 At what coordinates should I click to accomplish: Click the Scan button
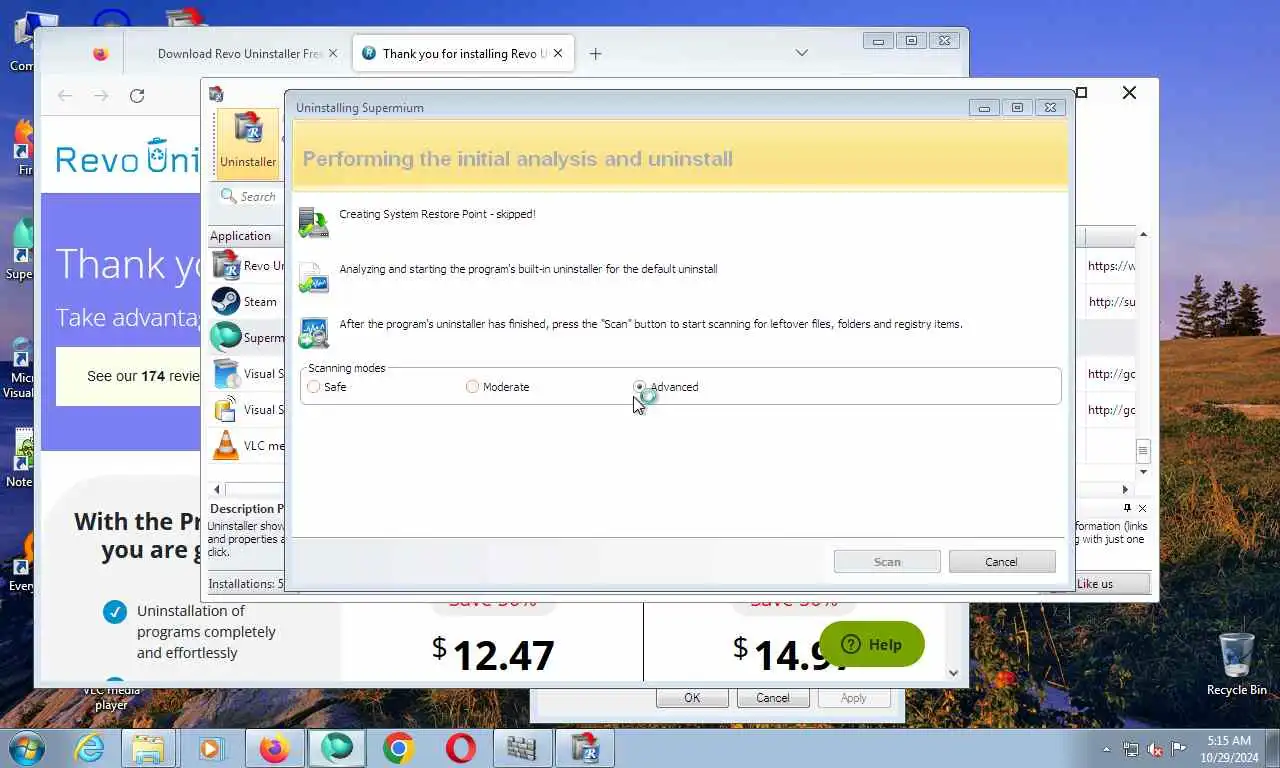click(x=887, y=562)
